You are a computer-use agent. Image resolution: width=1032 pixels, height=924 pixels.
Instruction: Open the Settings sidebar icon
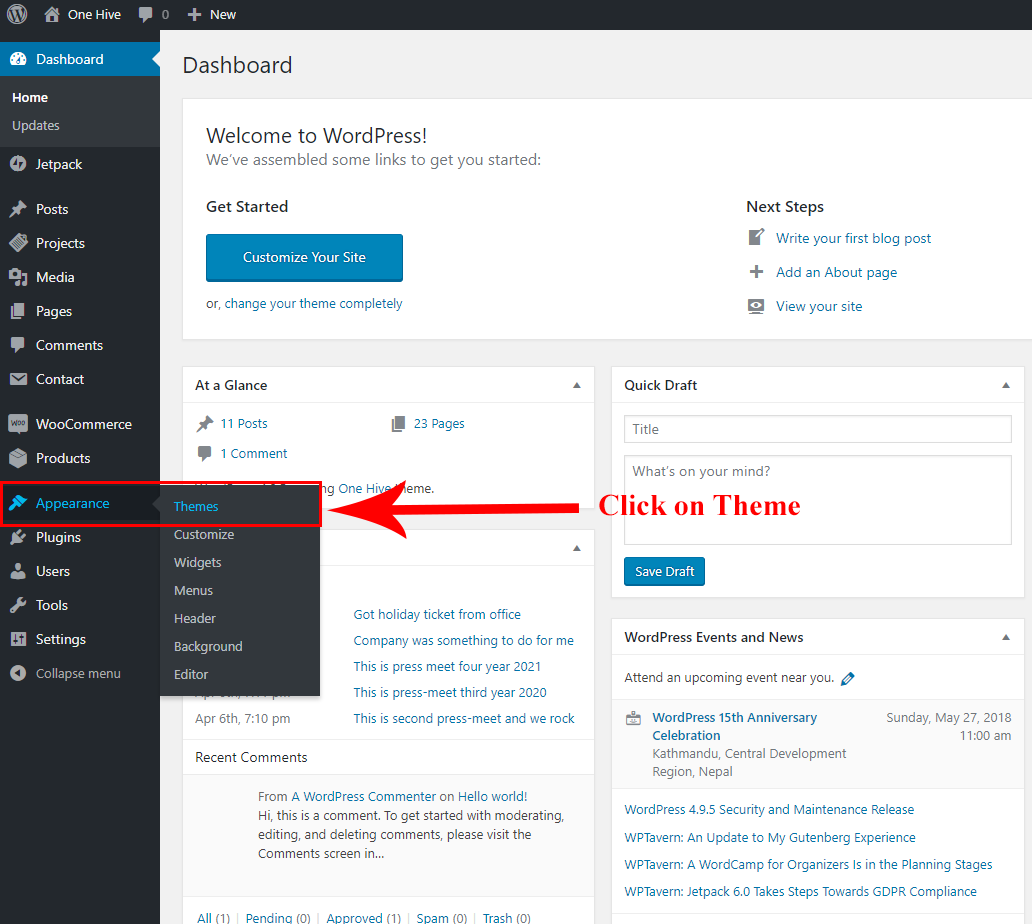18,639
